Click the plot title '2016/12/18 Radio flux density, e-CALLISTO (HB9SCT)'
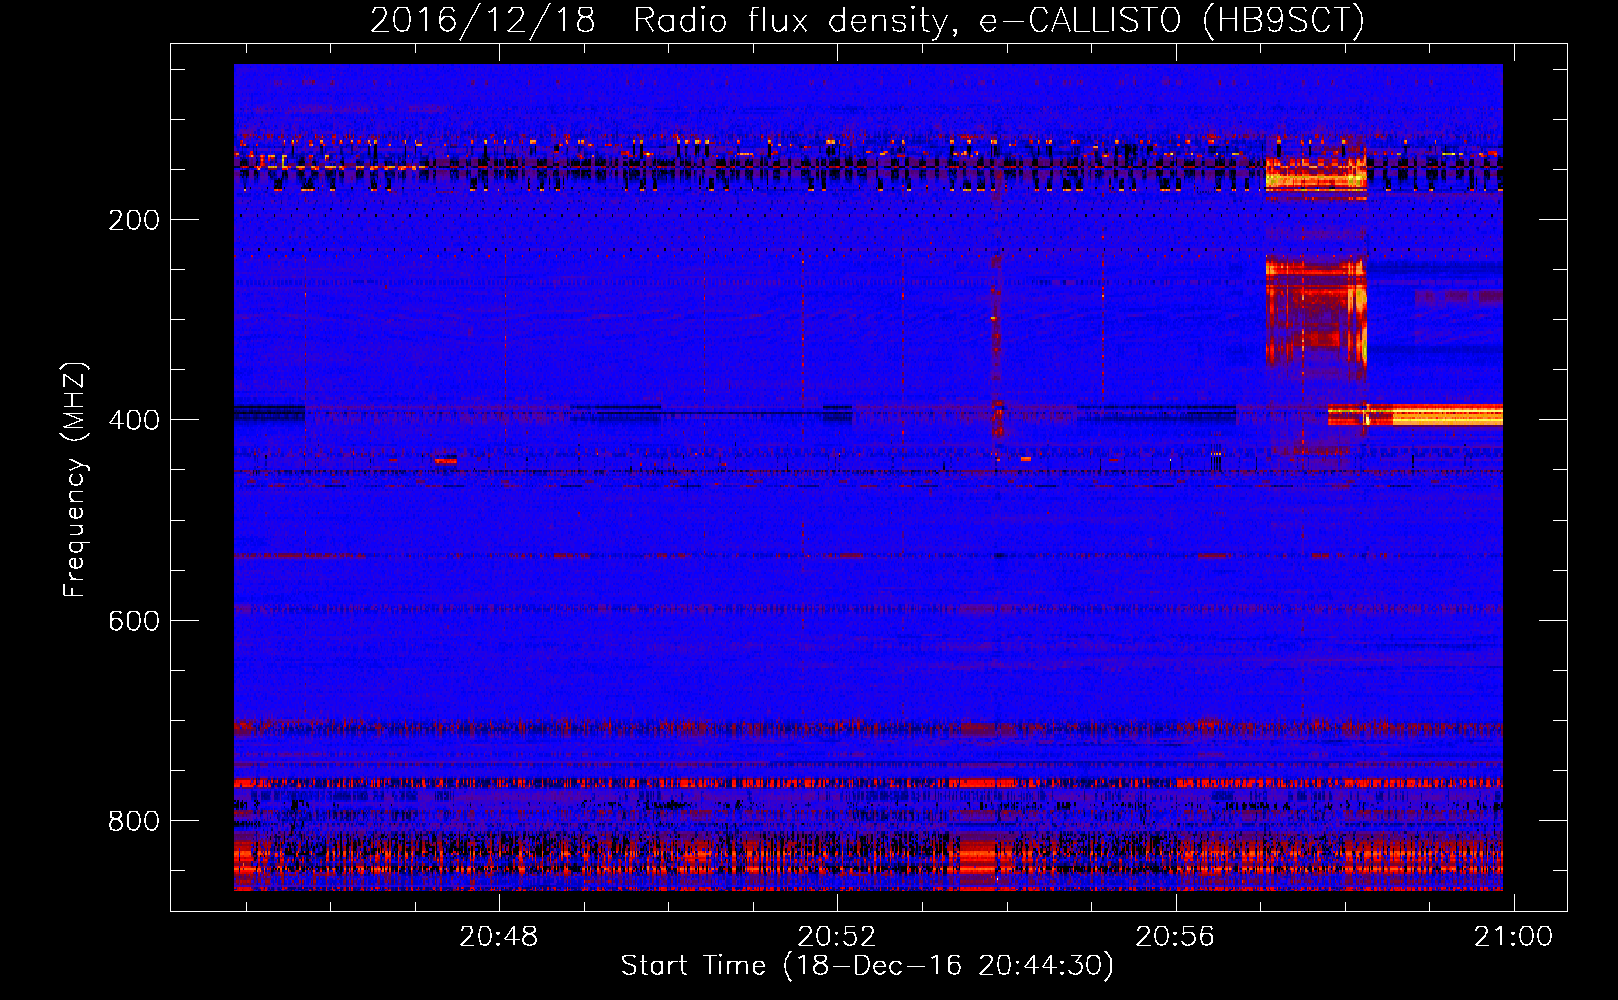 click(x=867, y=20)
